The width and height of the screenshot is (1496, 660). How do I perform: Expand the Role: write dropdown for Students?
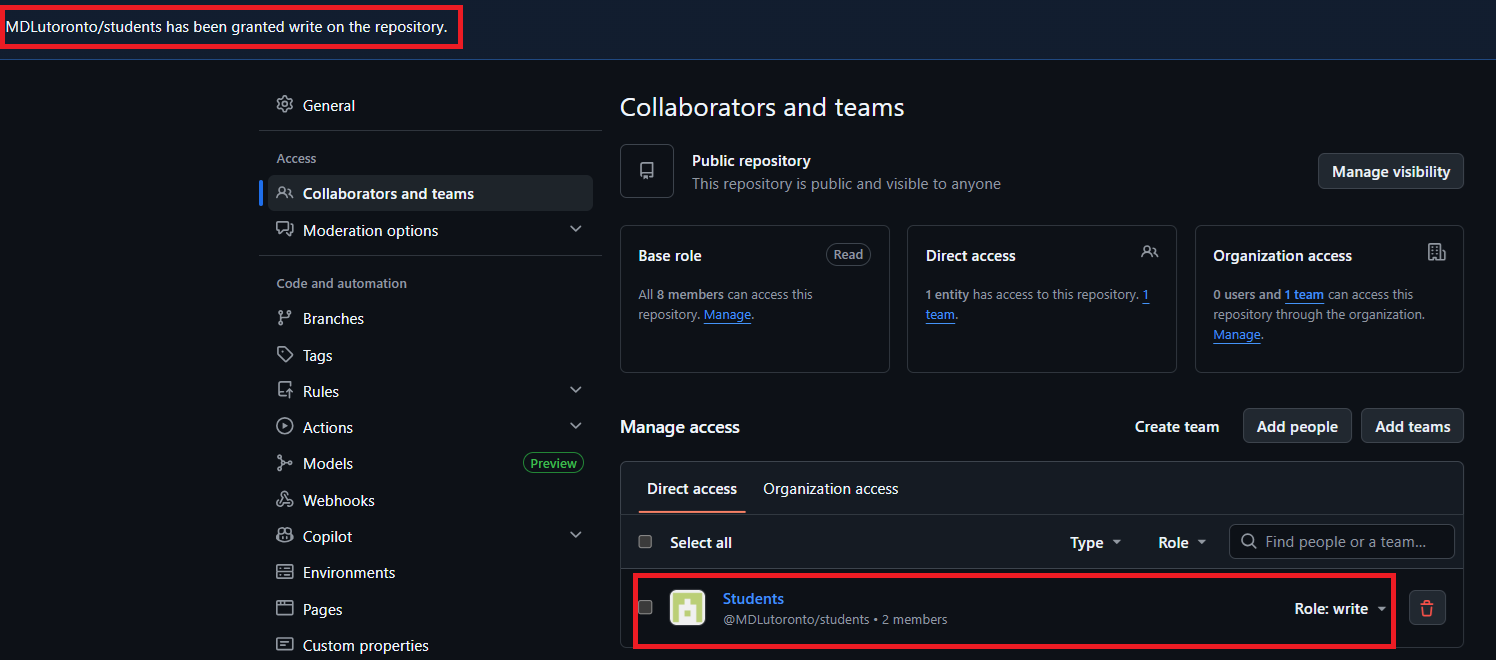pyautogui.click(x=1338, y=607)
